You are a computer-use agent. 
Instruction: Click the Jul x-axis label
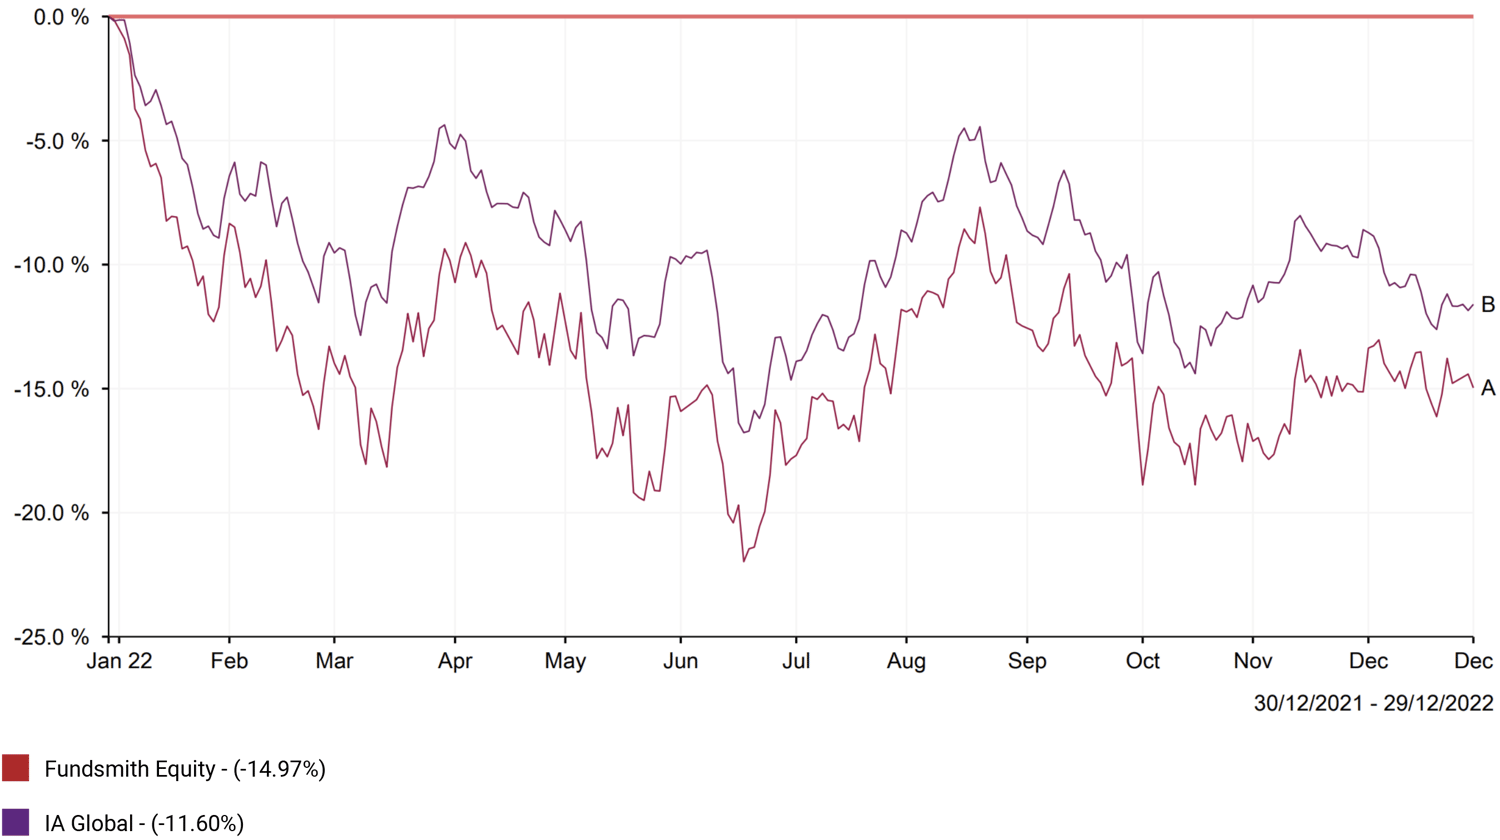pos(796,661)
